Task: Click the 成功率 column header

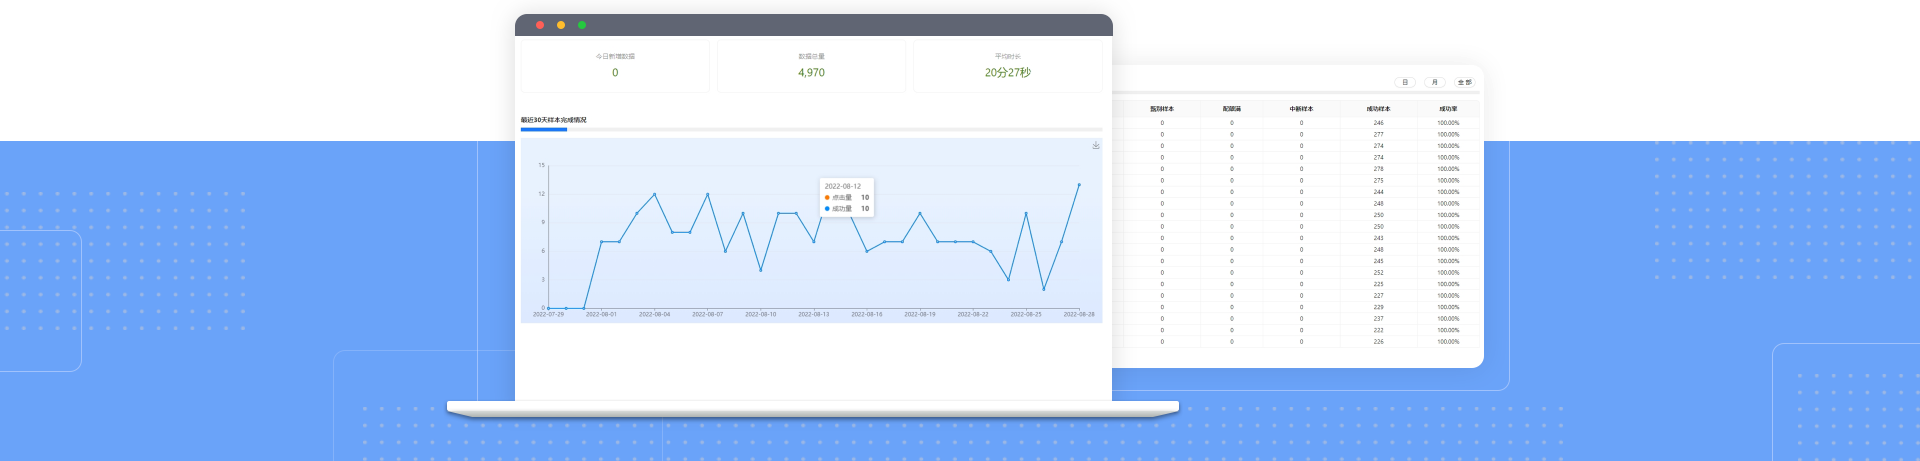Action: coord(1448,109)
